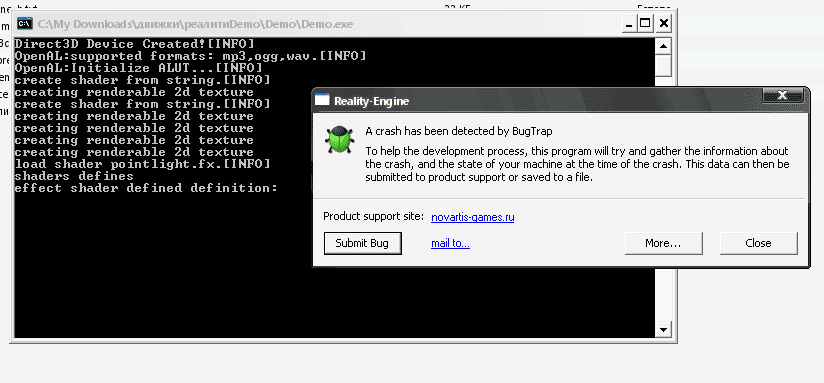824x383 pixels.
Task: Close the Reality-Engine dialog with X
Action: click(x=782, y=95)
